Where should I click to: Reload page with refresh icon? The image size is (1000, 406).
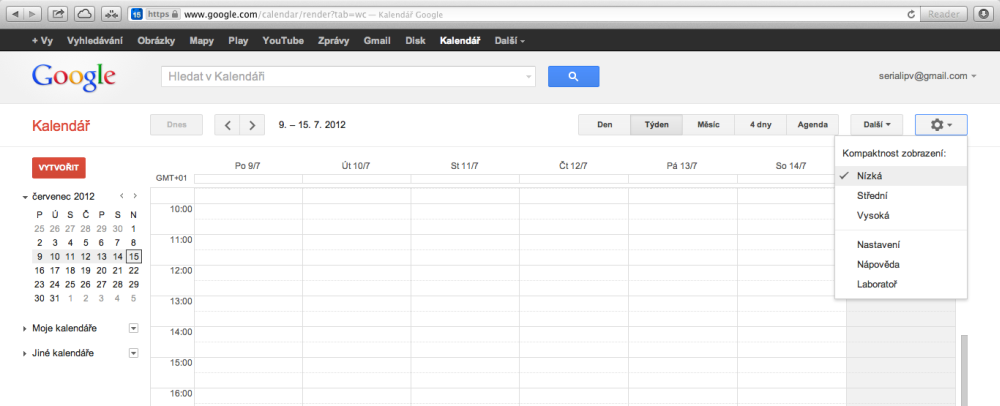coord(911,14)
